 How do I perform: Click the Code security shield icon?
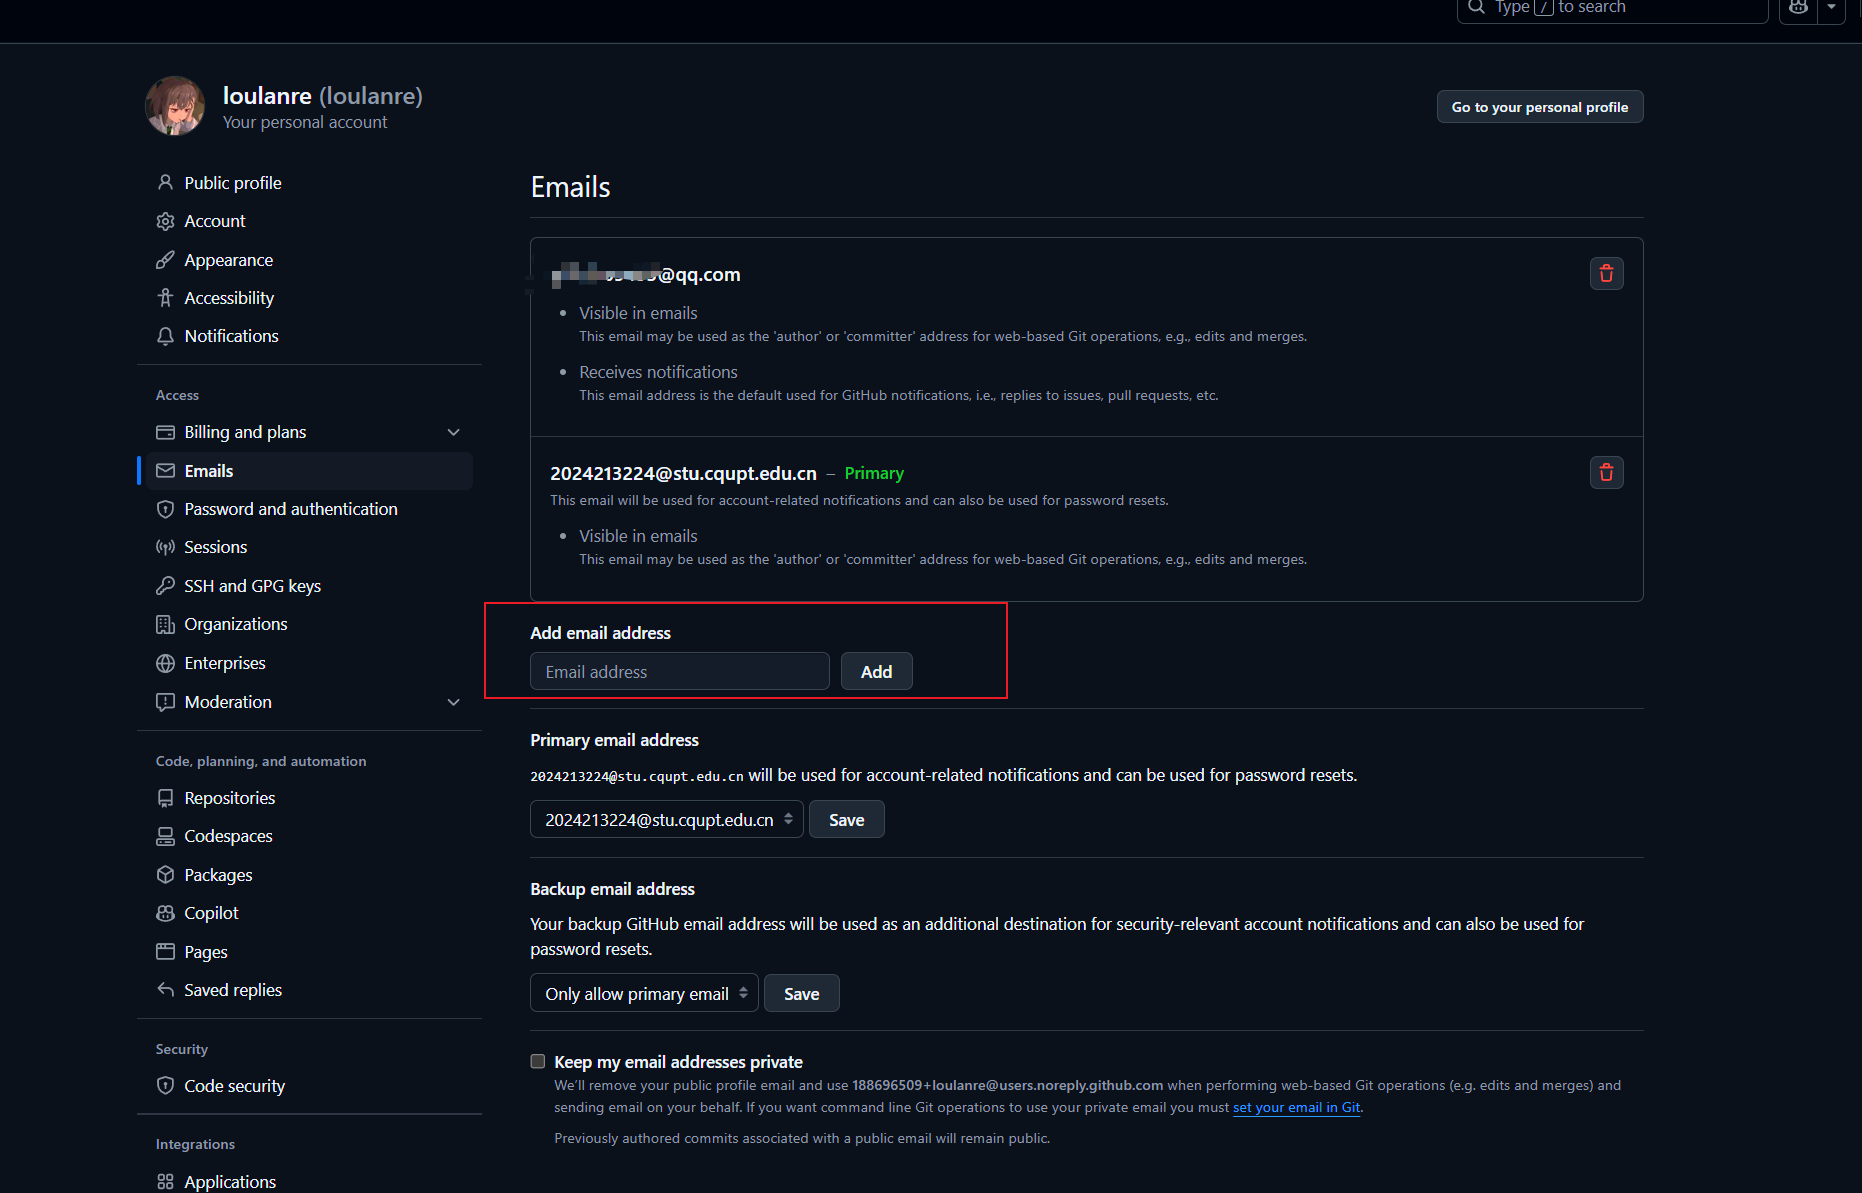[x=166, y=1086]
